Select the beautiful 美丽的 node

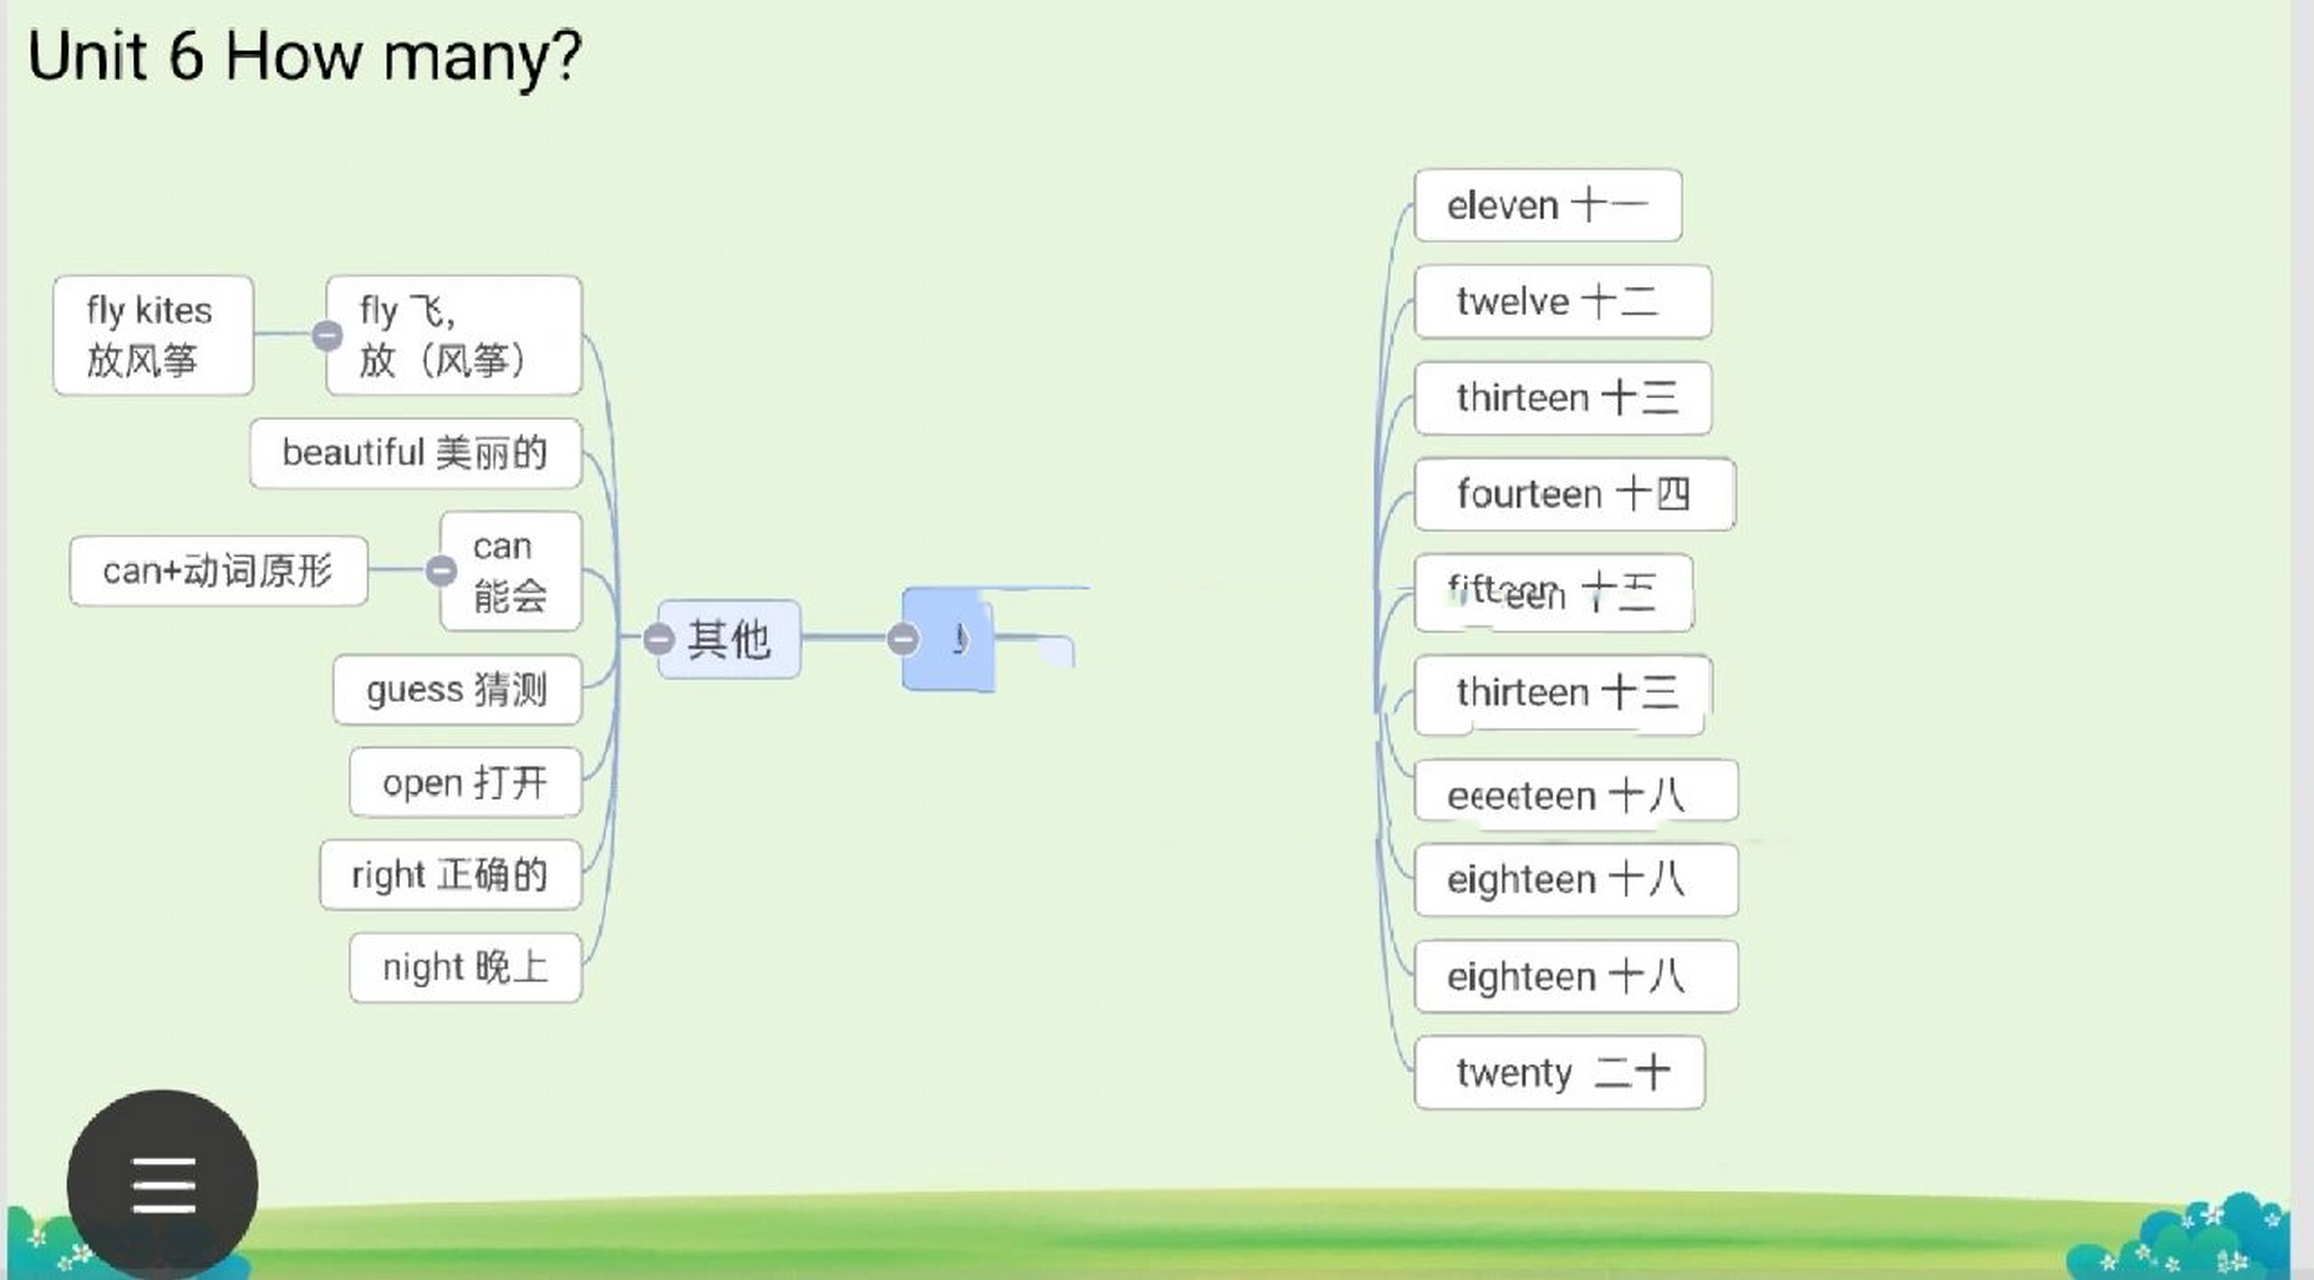[x=415, y=453]
